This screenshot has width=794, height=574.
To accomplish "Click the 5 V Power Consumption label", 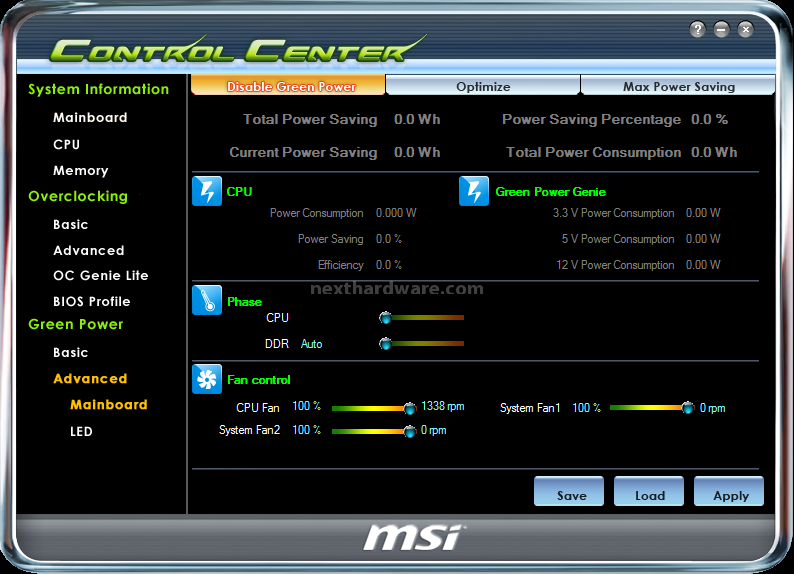I will pyautogui.click(x=618, y=239).
